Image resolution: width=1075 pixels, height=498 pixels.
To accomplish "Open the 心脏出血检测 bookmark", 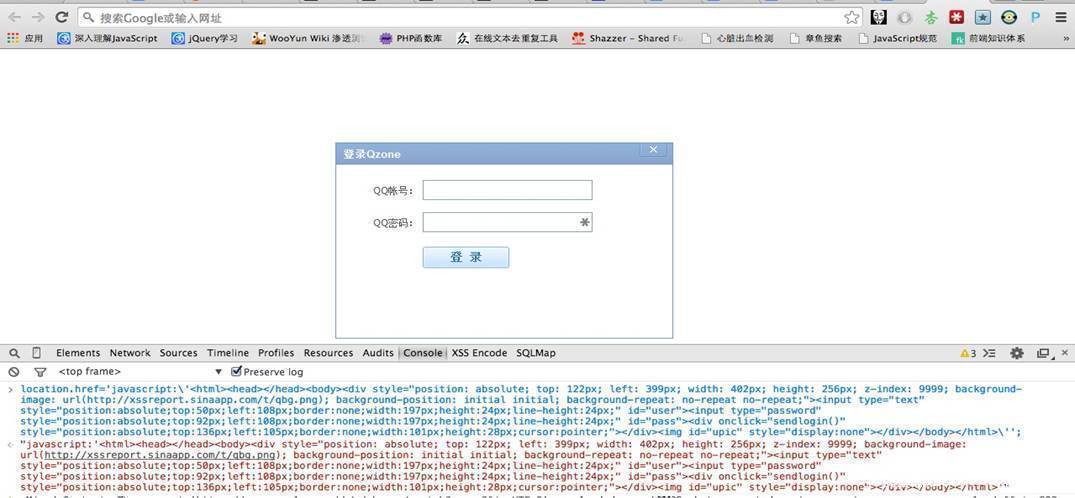I will (x=737, y=38).
